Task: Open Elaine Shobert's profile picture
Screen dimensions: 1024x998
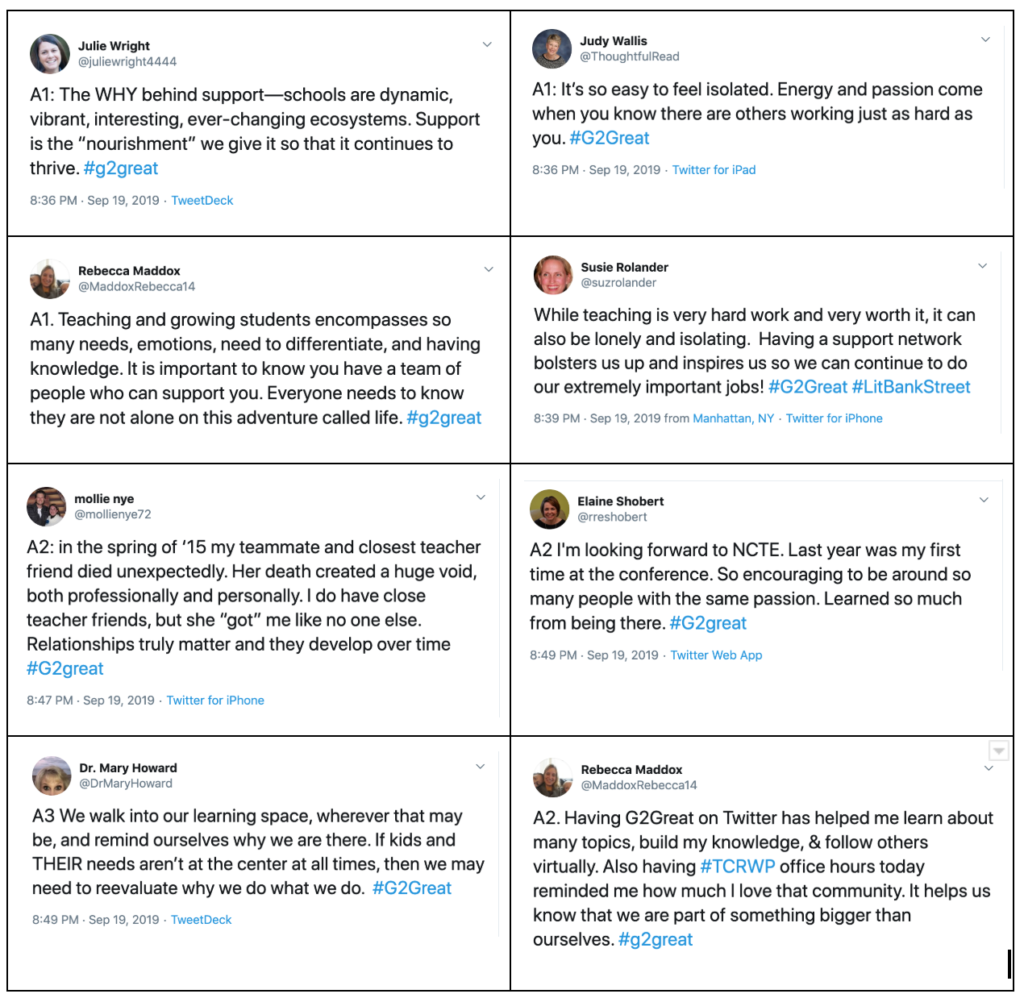Action: pos(549,509)
